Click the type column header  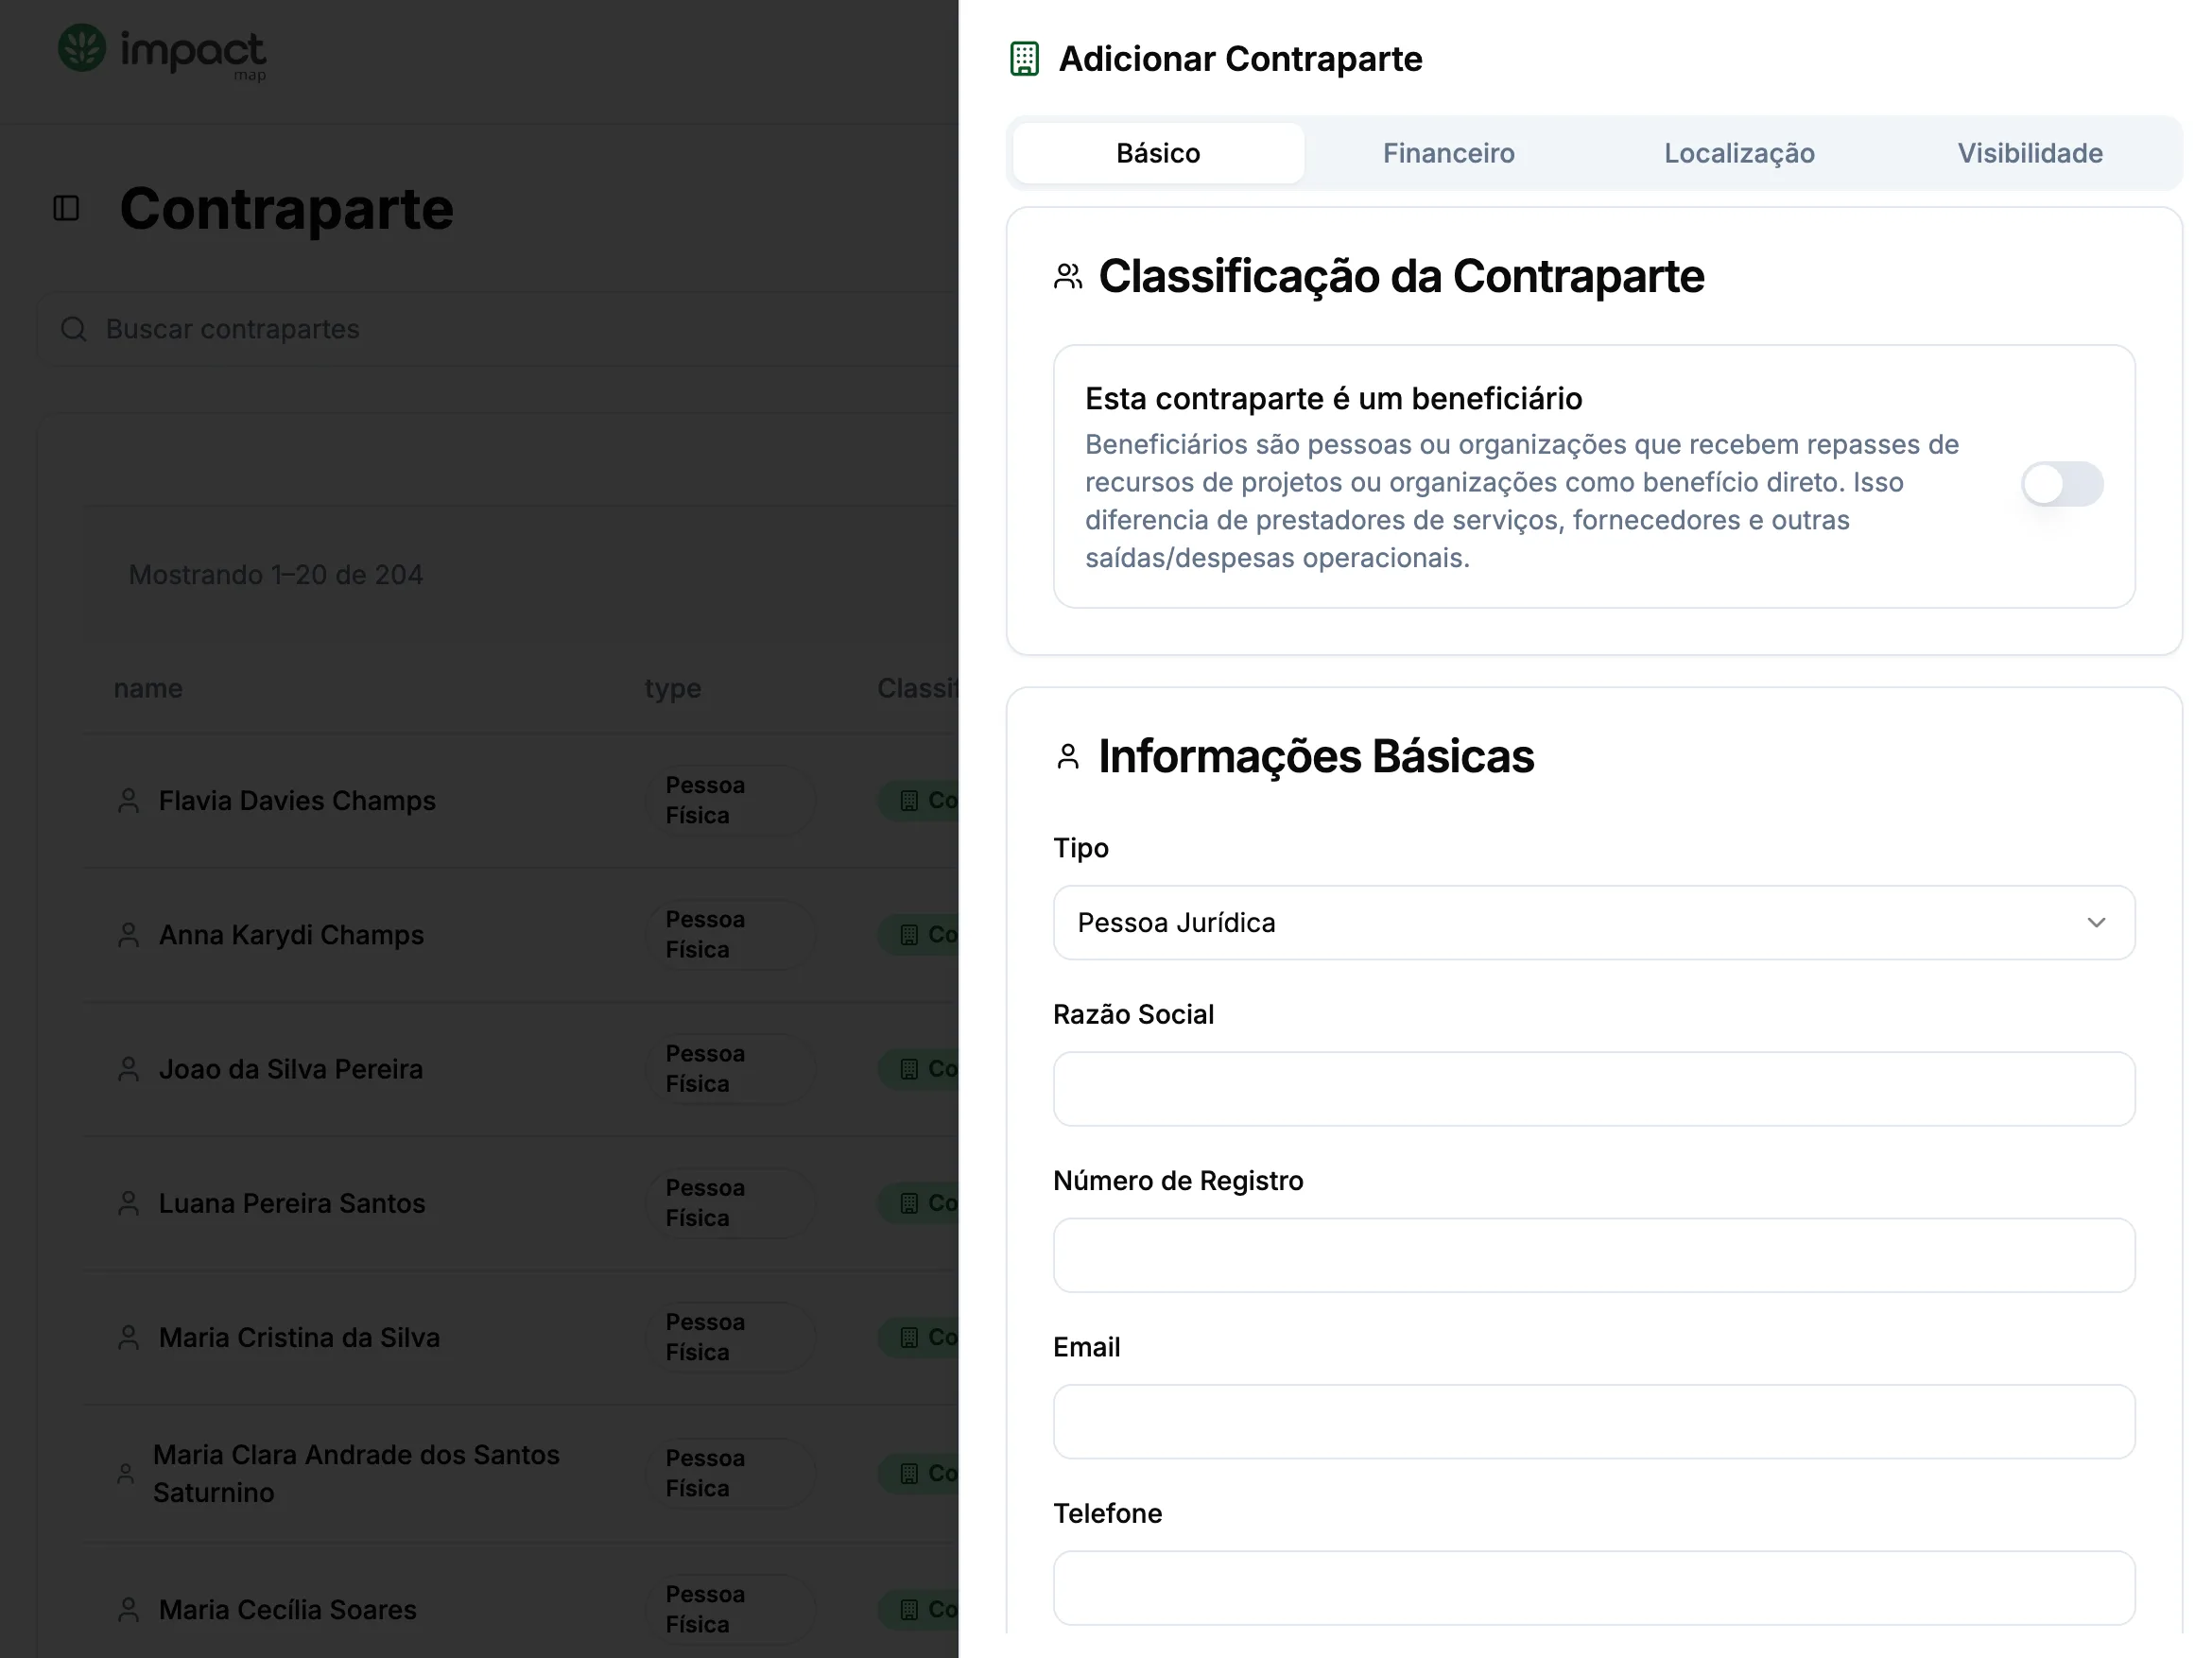pos(672,688)
